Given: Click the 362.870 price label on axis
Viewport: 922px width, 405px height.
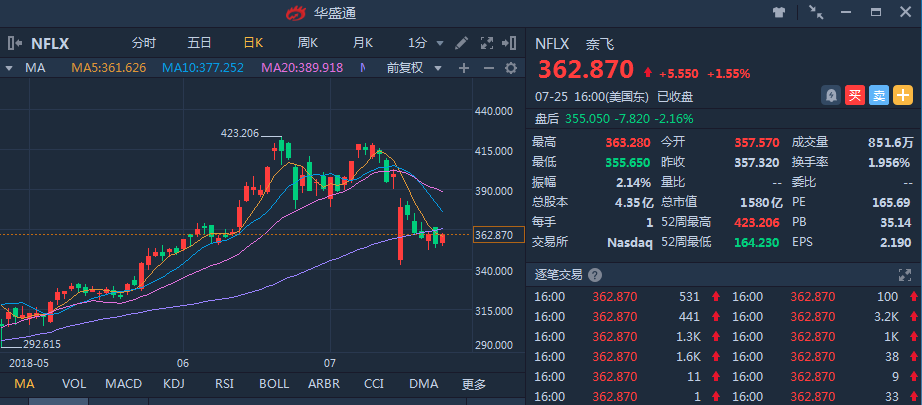Looking at the screenshot, I should [498, 235].
